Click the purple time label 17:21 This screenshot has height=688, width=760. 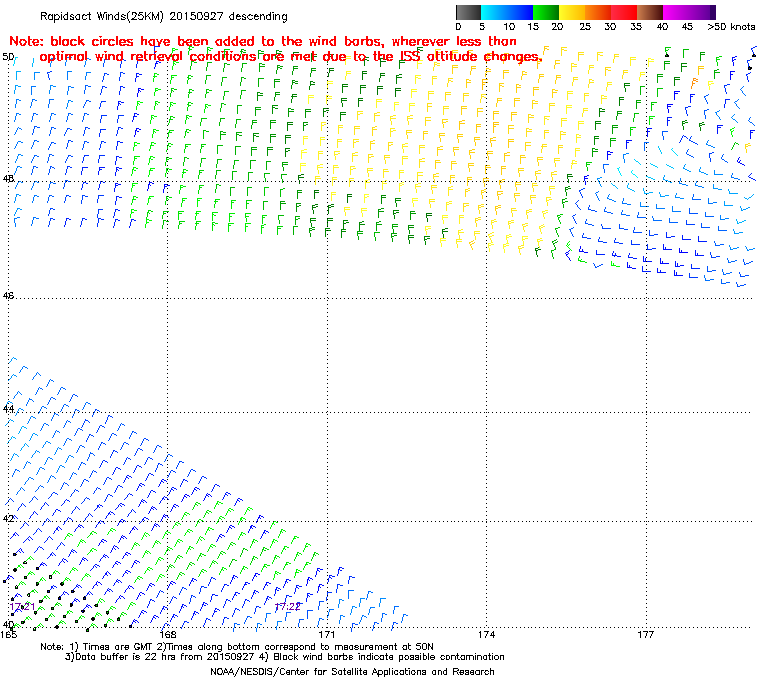[x=22, y=607]
